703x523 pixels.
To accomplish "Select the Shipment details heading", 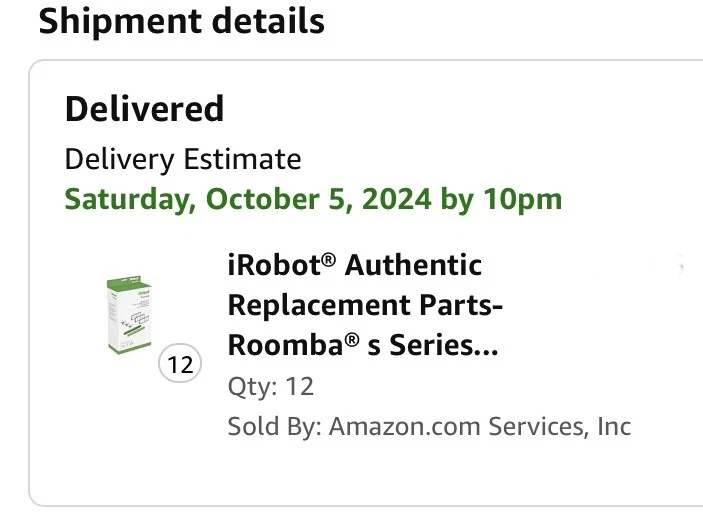I will point(181,20).
